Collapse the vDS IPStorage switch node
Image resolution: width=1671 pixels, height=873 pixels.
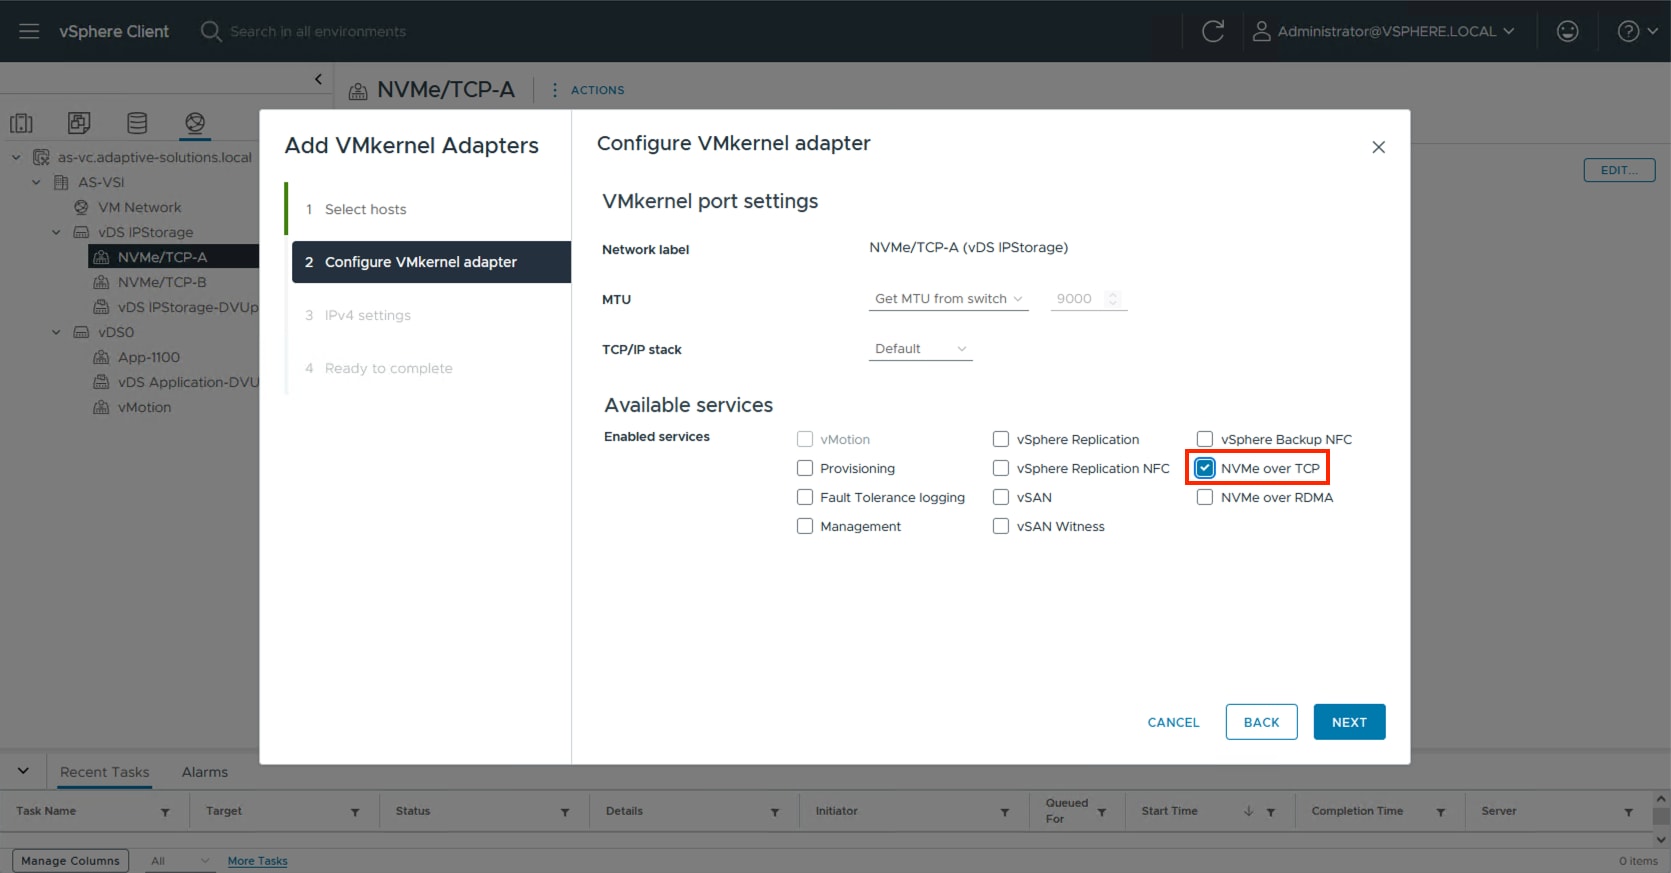(56, 232)
